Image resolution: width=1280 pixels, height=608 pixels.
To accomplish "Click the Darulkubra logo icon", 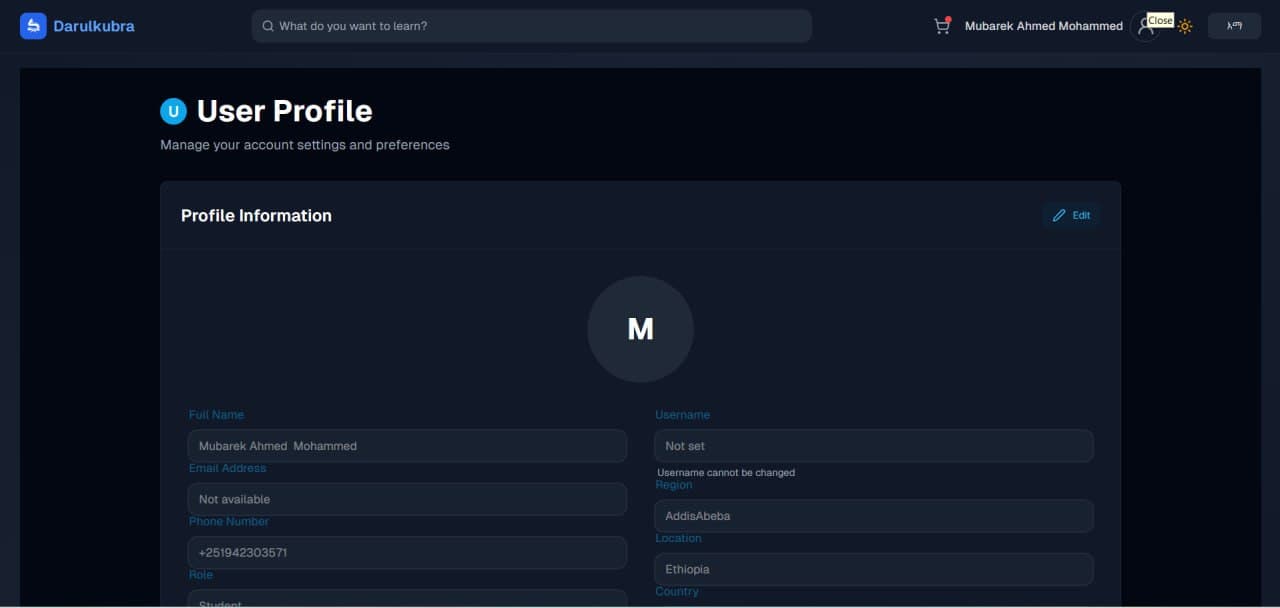I will point(33,26).
